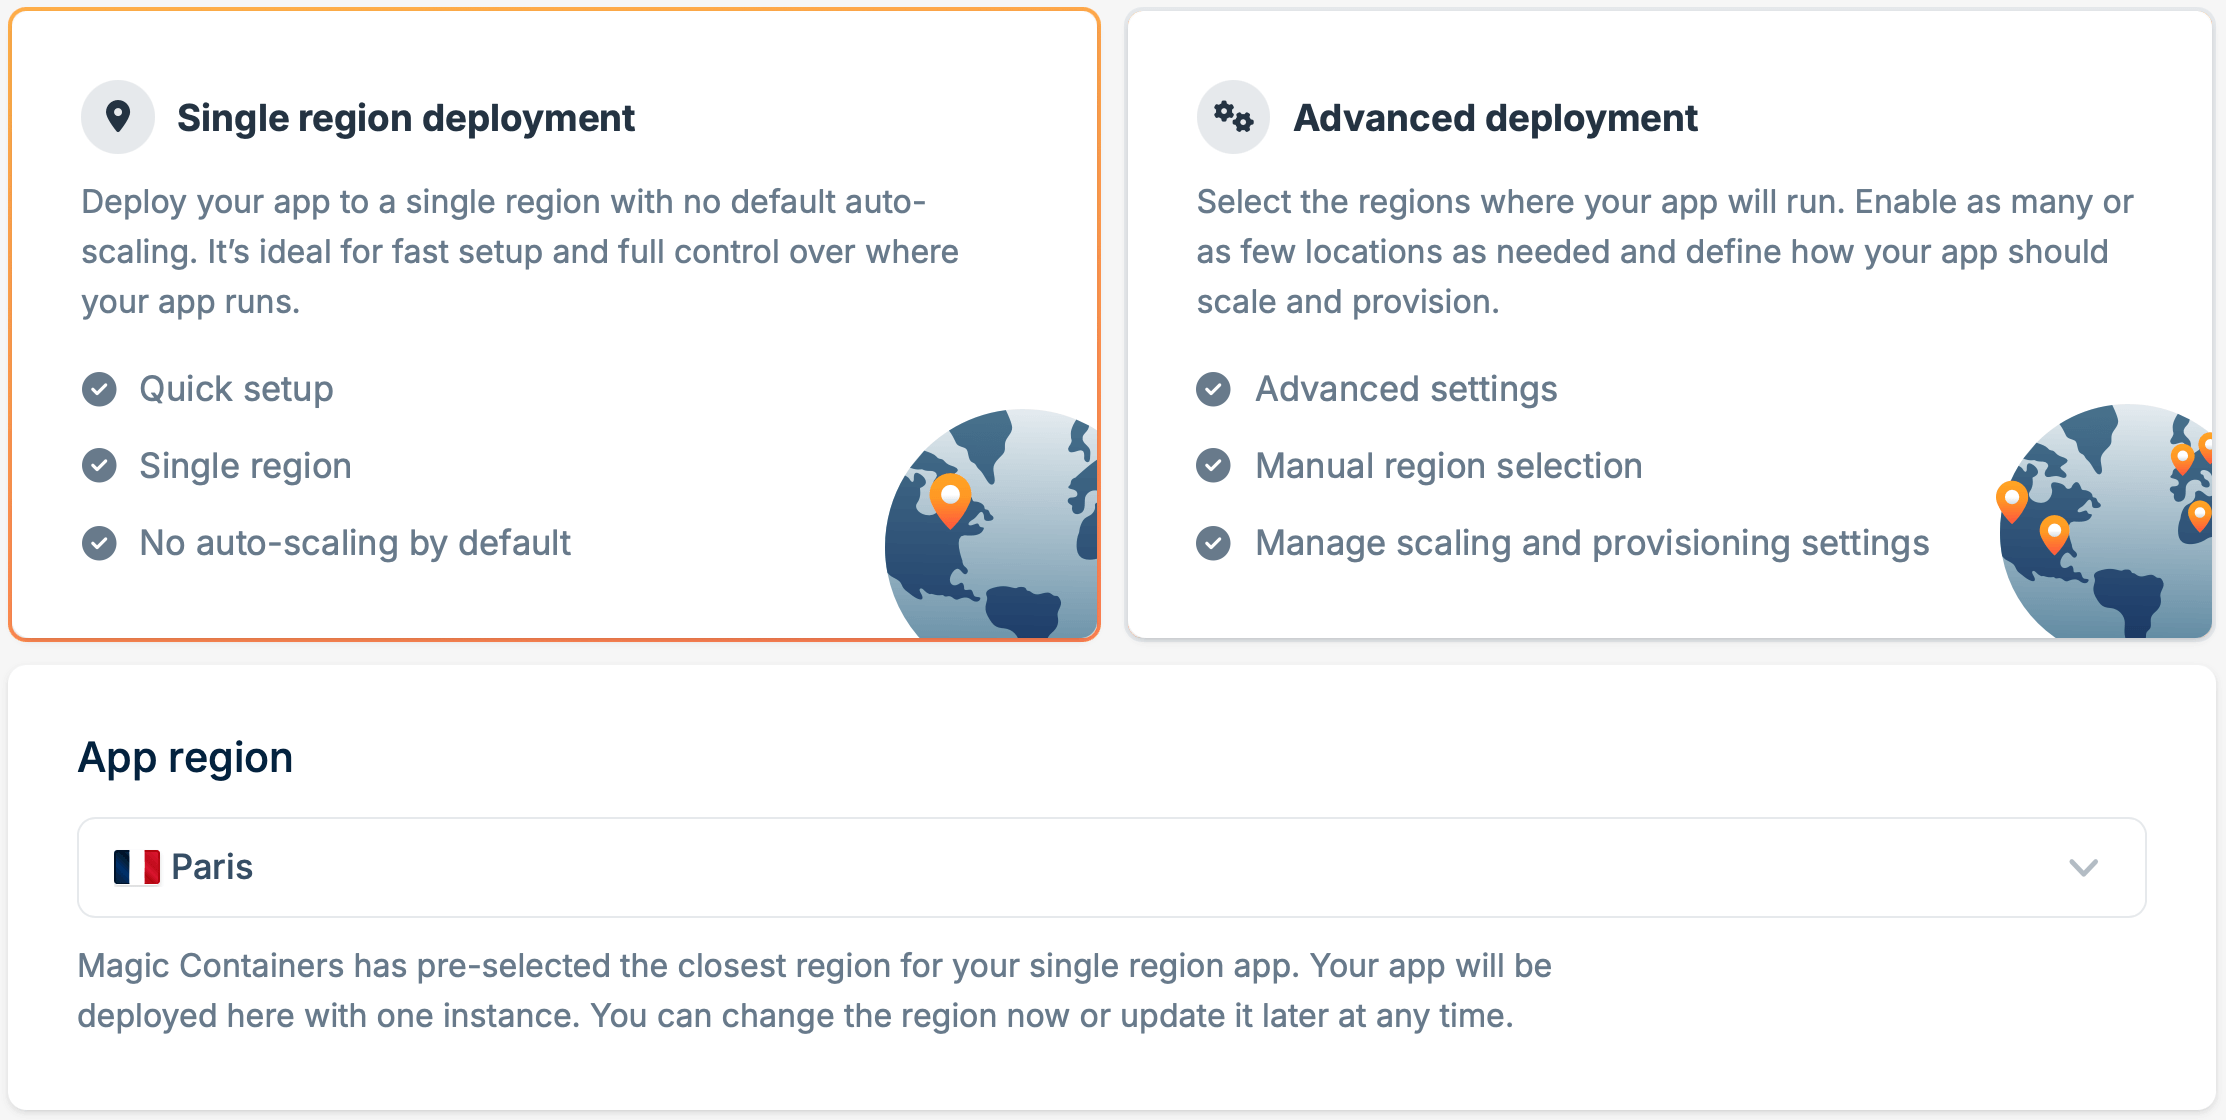Open the Paris region selector
This screenshot has height=1120, width=2226.
[1112, 867]
